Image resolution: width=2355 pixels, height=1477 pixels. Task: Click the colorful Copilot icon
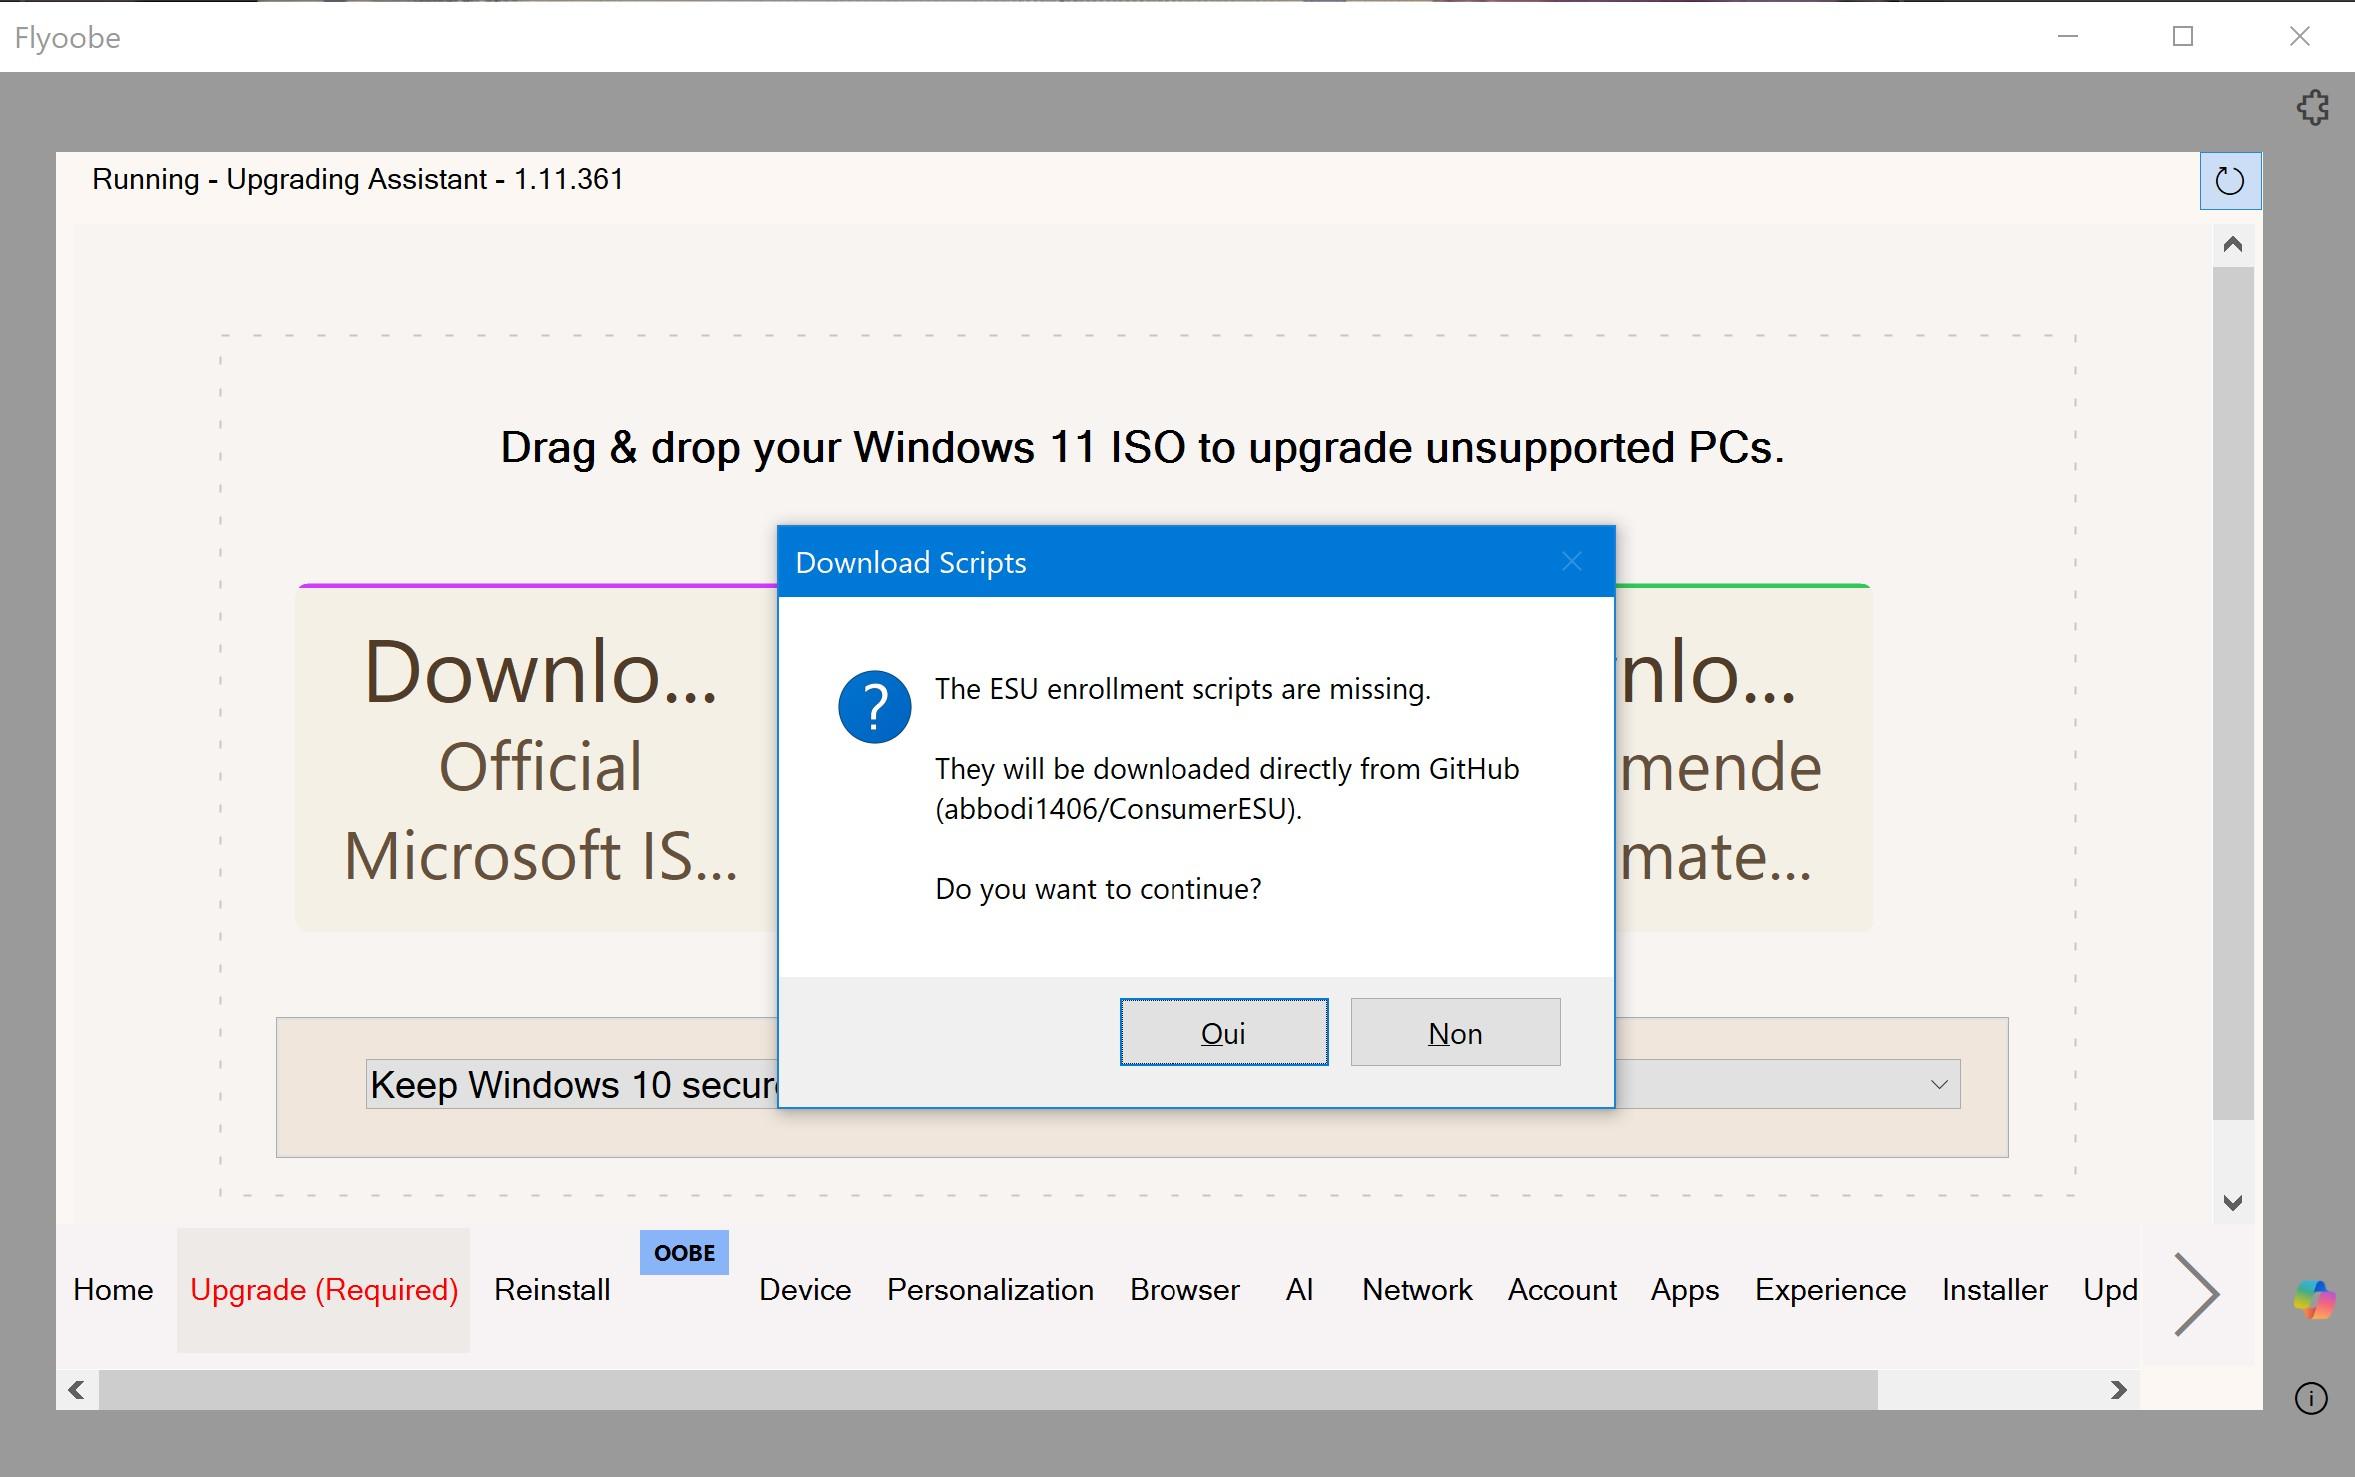coord(2313,1299)
